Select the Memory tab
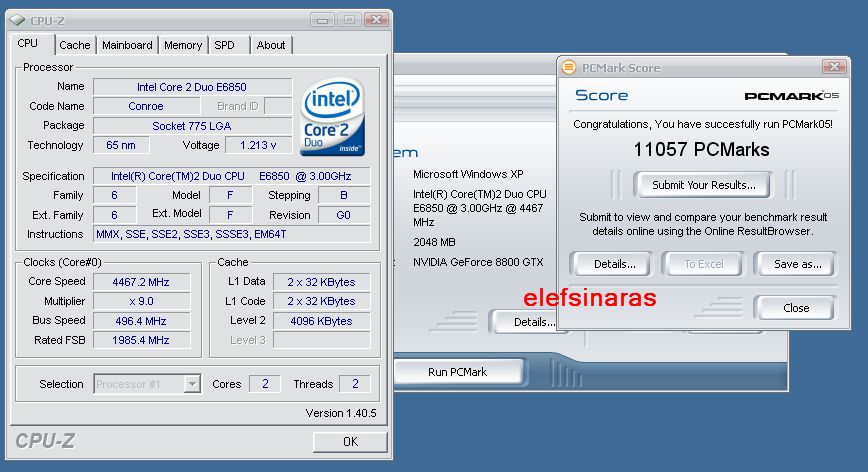Image resolution: width=868 pixels, height=472 pixels. coord(183,45)
